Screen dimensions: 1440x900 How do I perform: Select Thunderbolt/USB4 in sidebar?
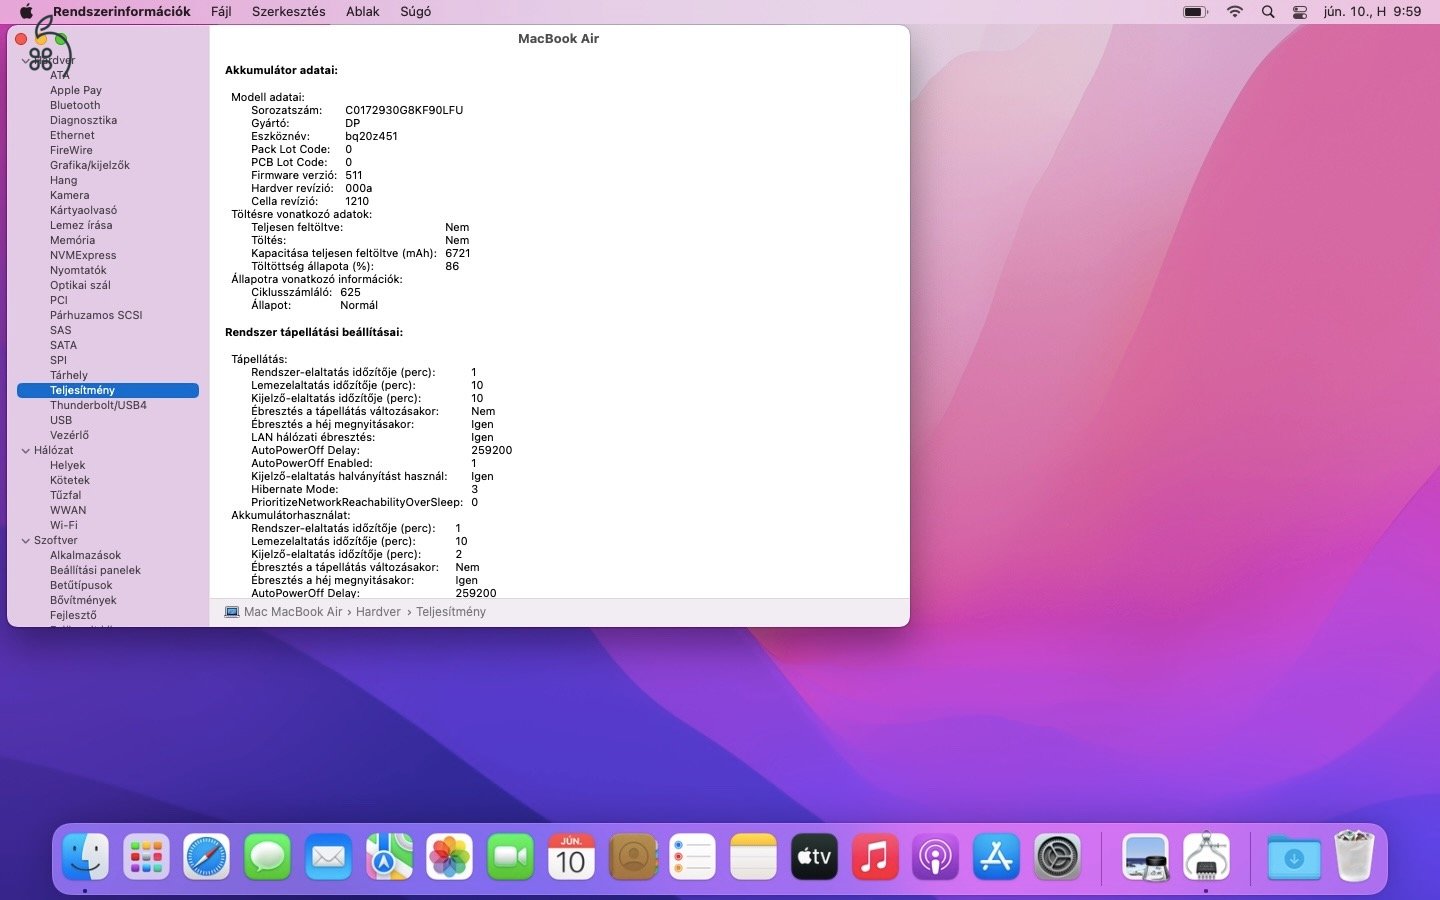tap(98, 405)
